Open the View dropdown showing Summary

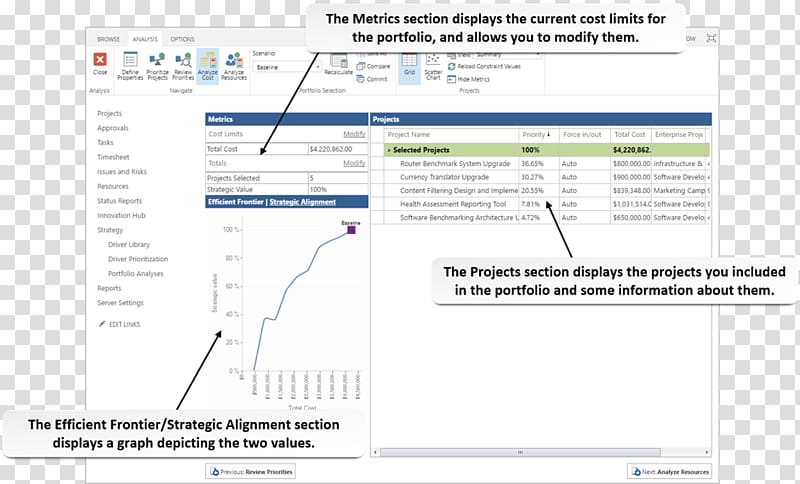click(506, 54)
